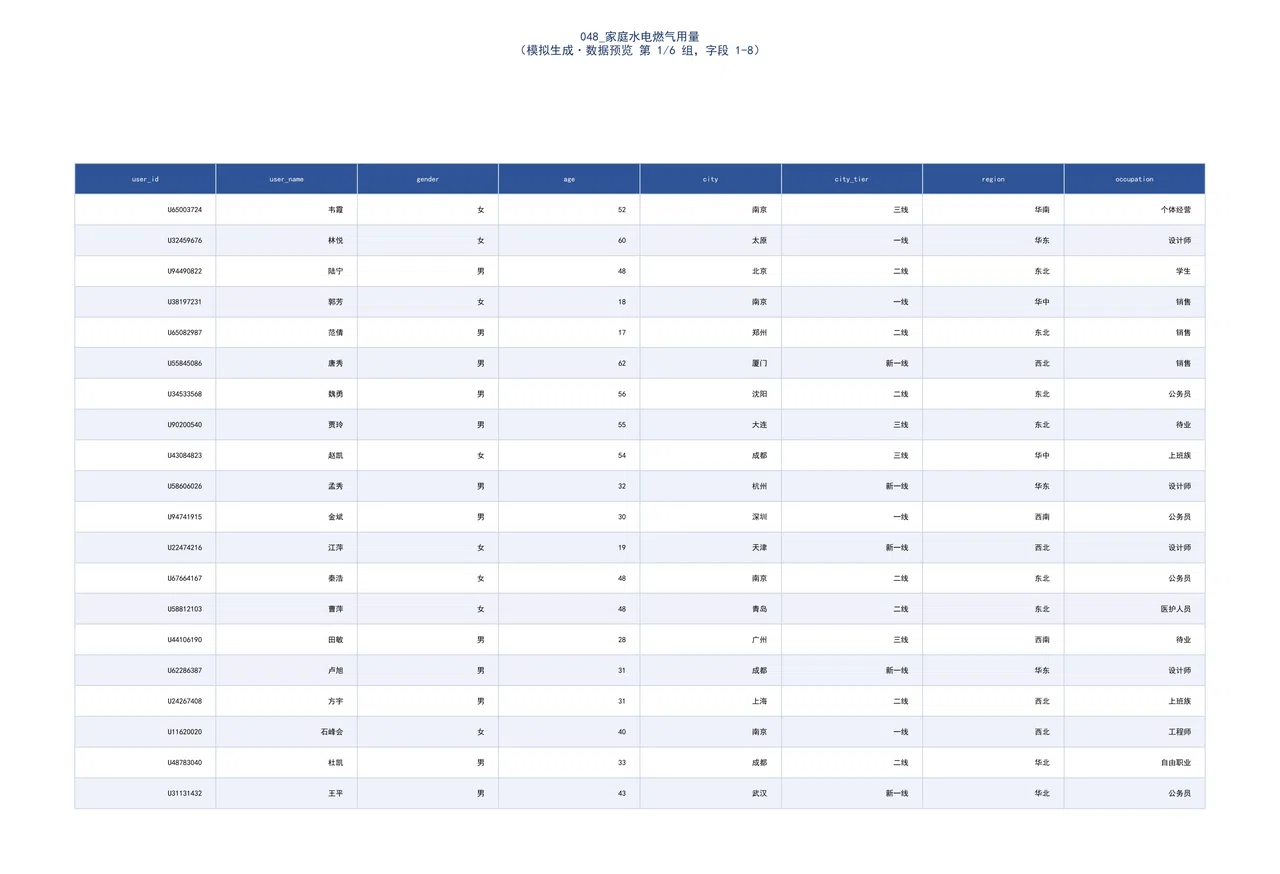The width and height of the screenshot is (1280, 874).
Task: Click user ID cell U31131432
Action: click(145, 793)
